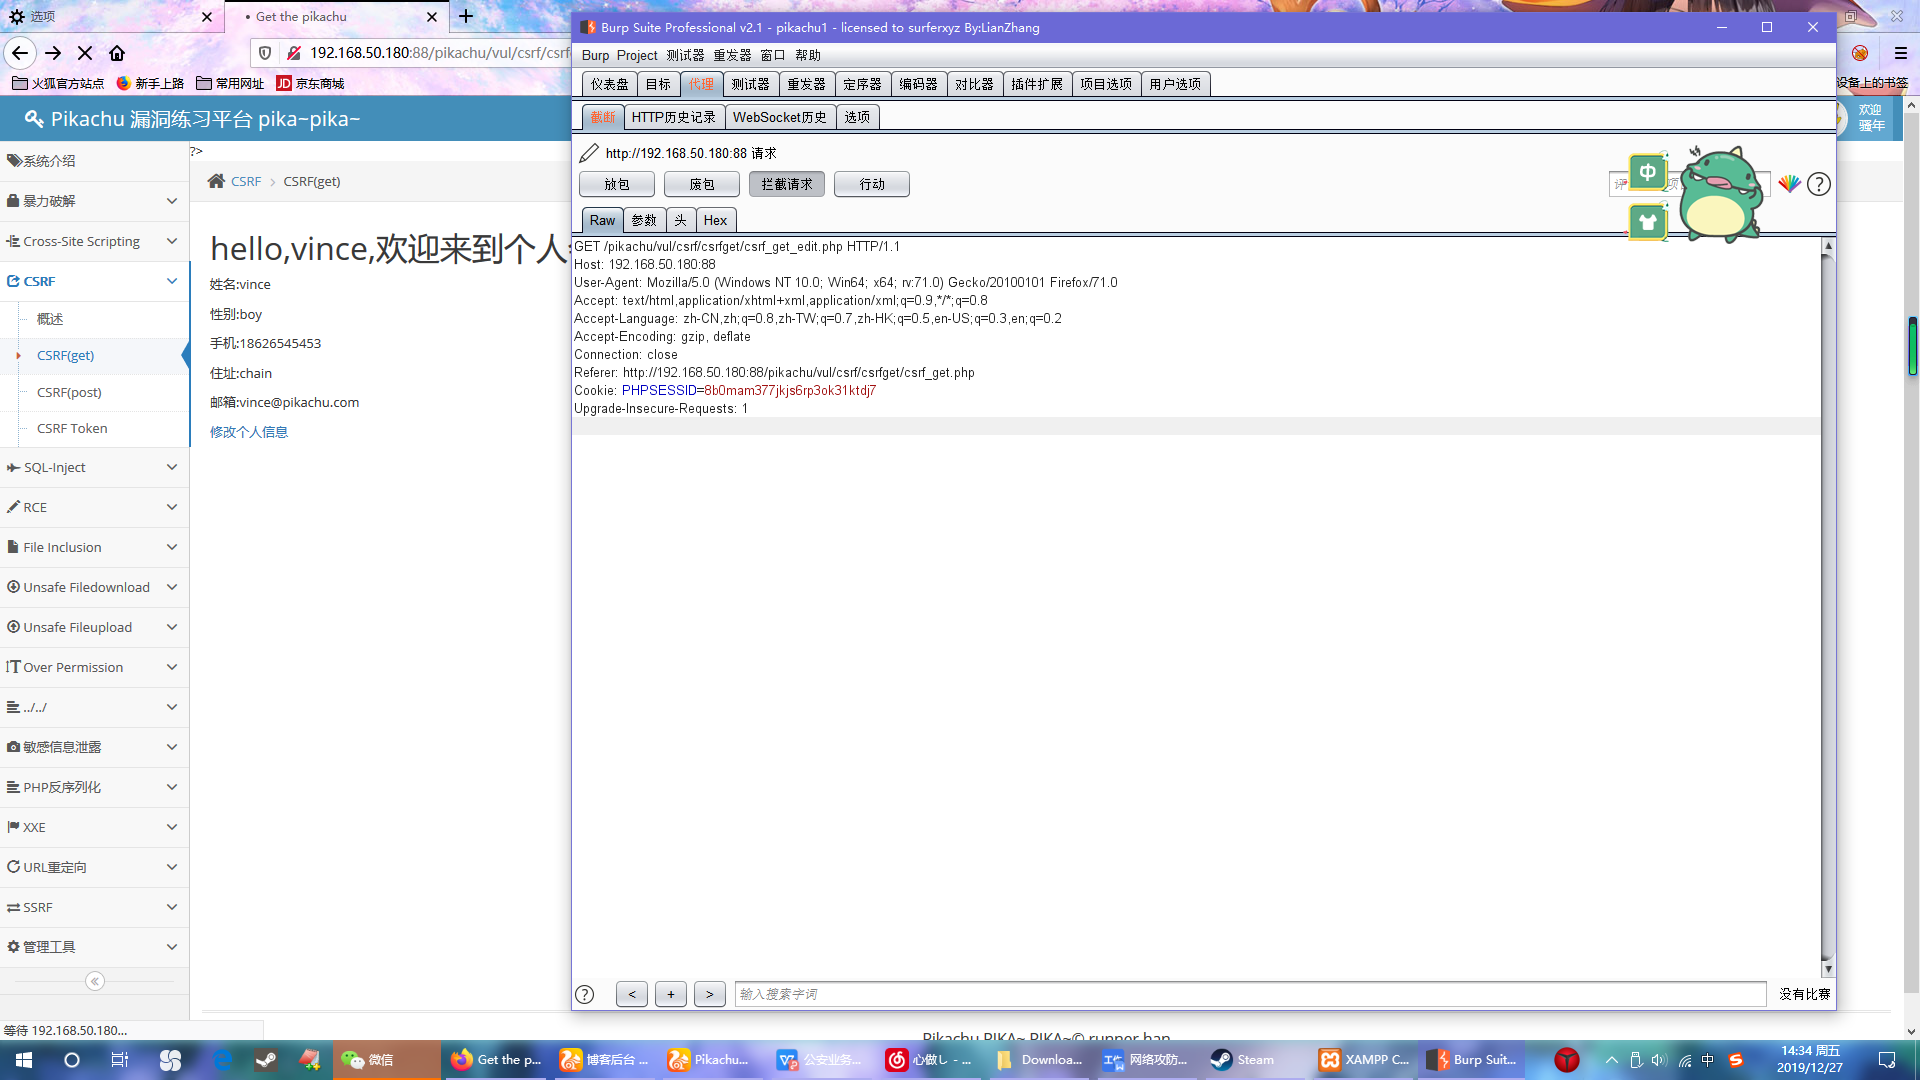Click the colorful highlight palette icon
The height and width of the screenshot is (1080, 1920).
pyautogui.click(x=1789, y=184)
